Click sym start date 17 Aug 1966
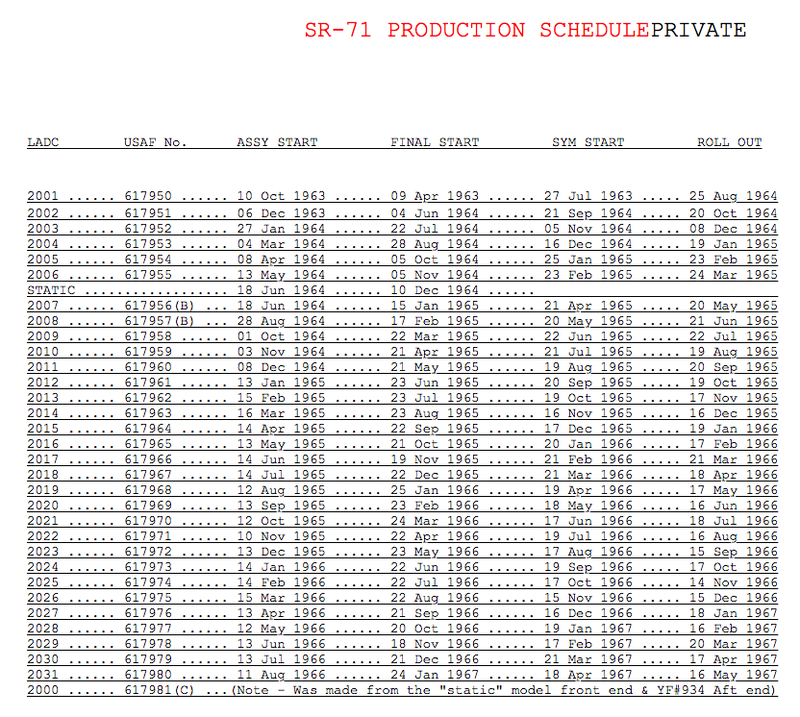Viewport: 800px width, 717px height. point(588,552)
